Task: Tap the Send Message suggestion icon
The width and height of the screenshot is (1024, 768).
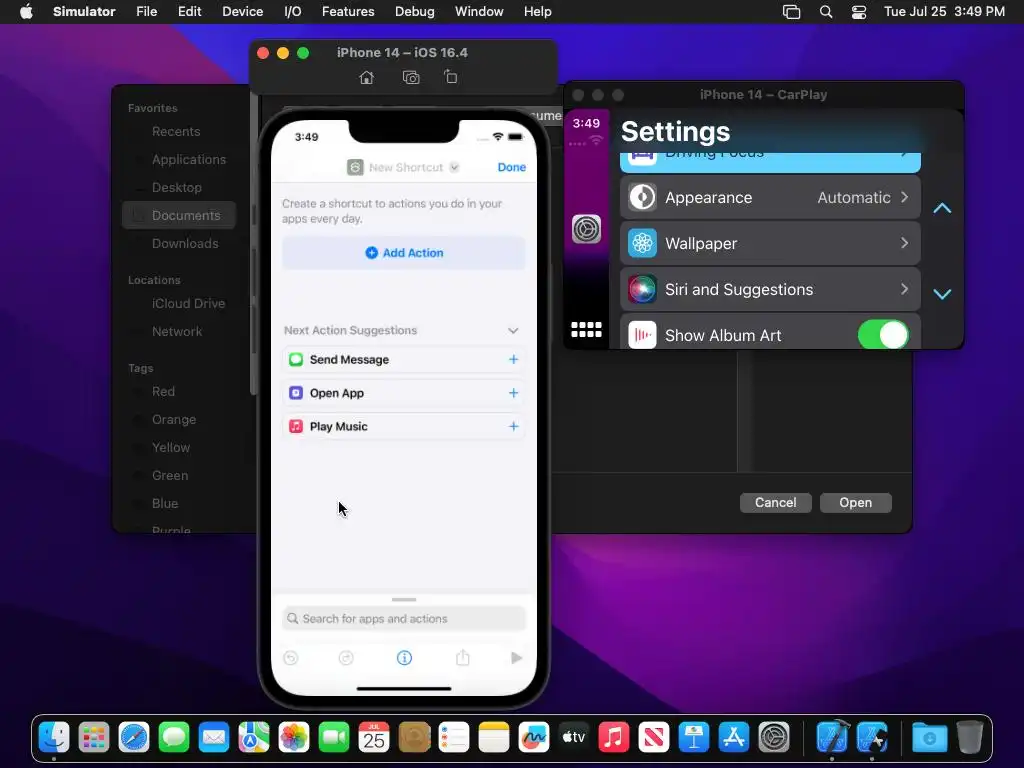Action: coord(296,360)
